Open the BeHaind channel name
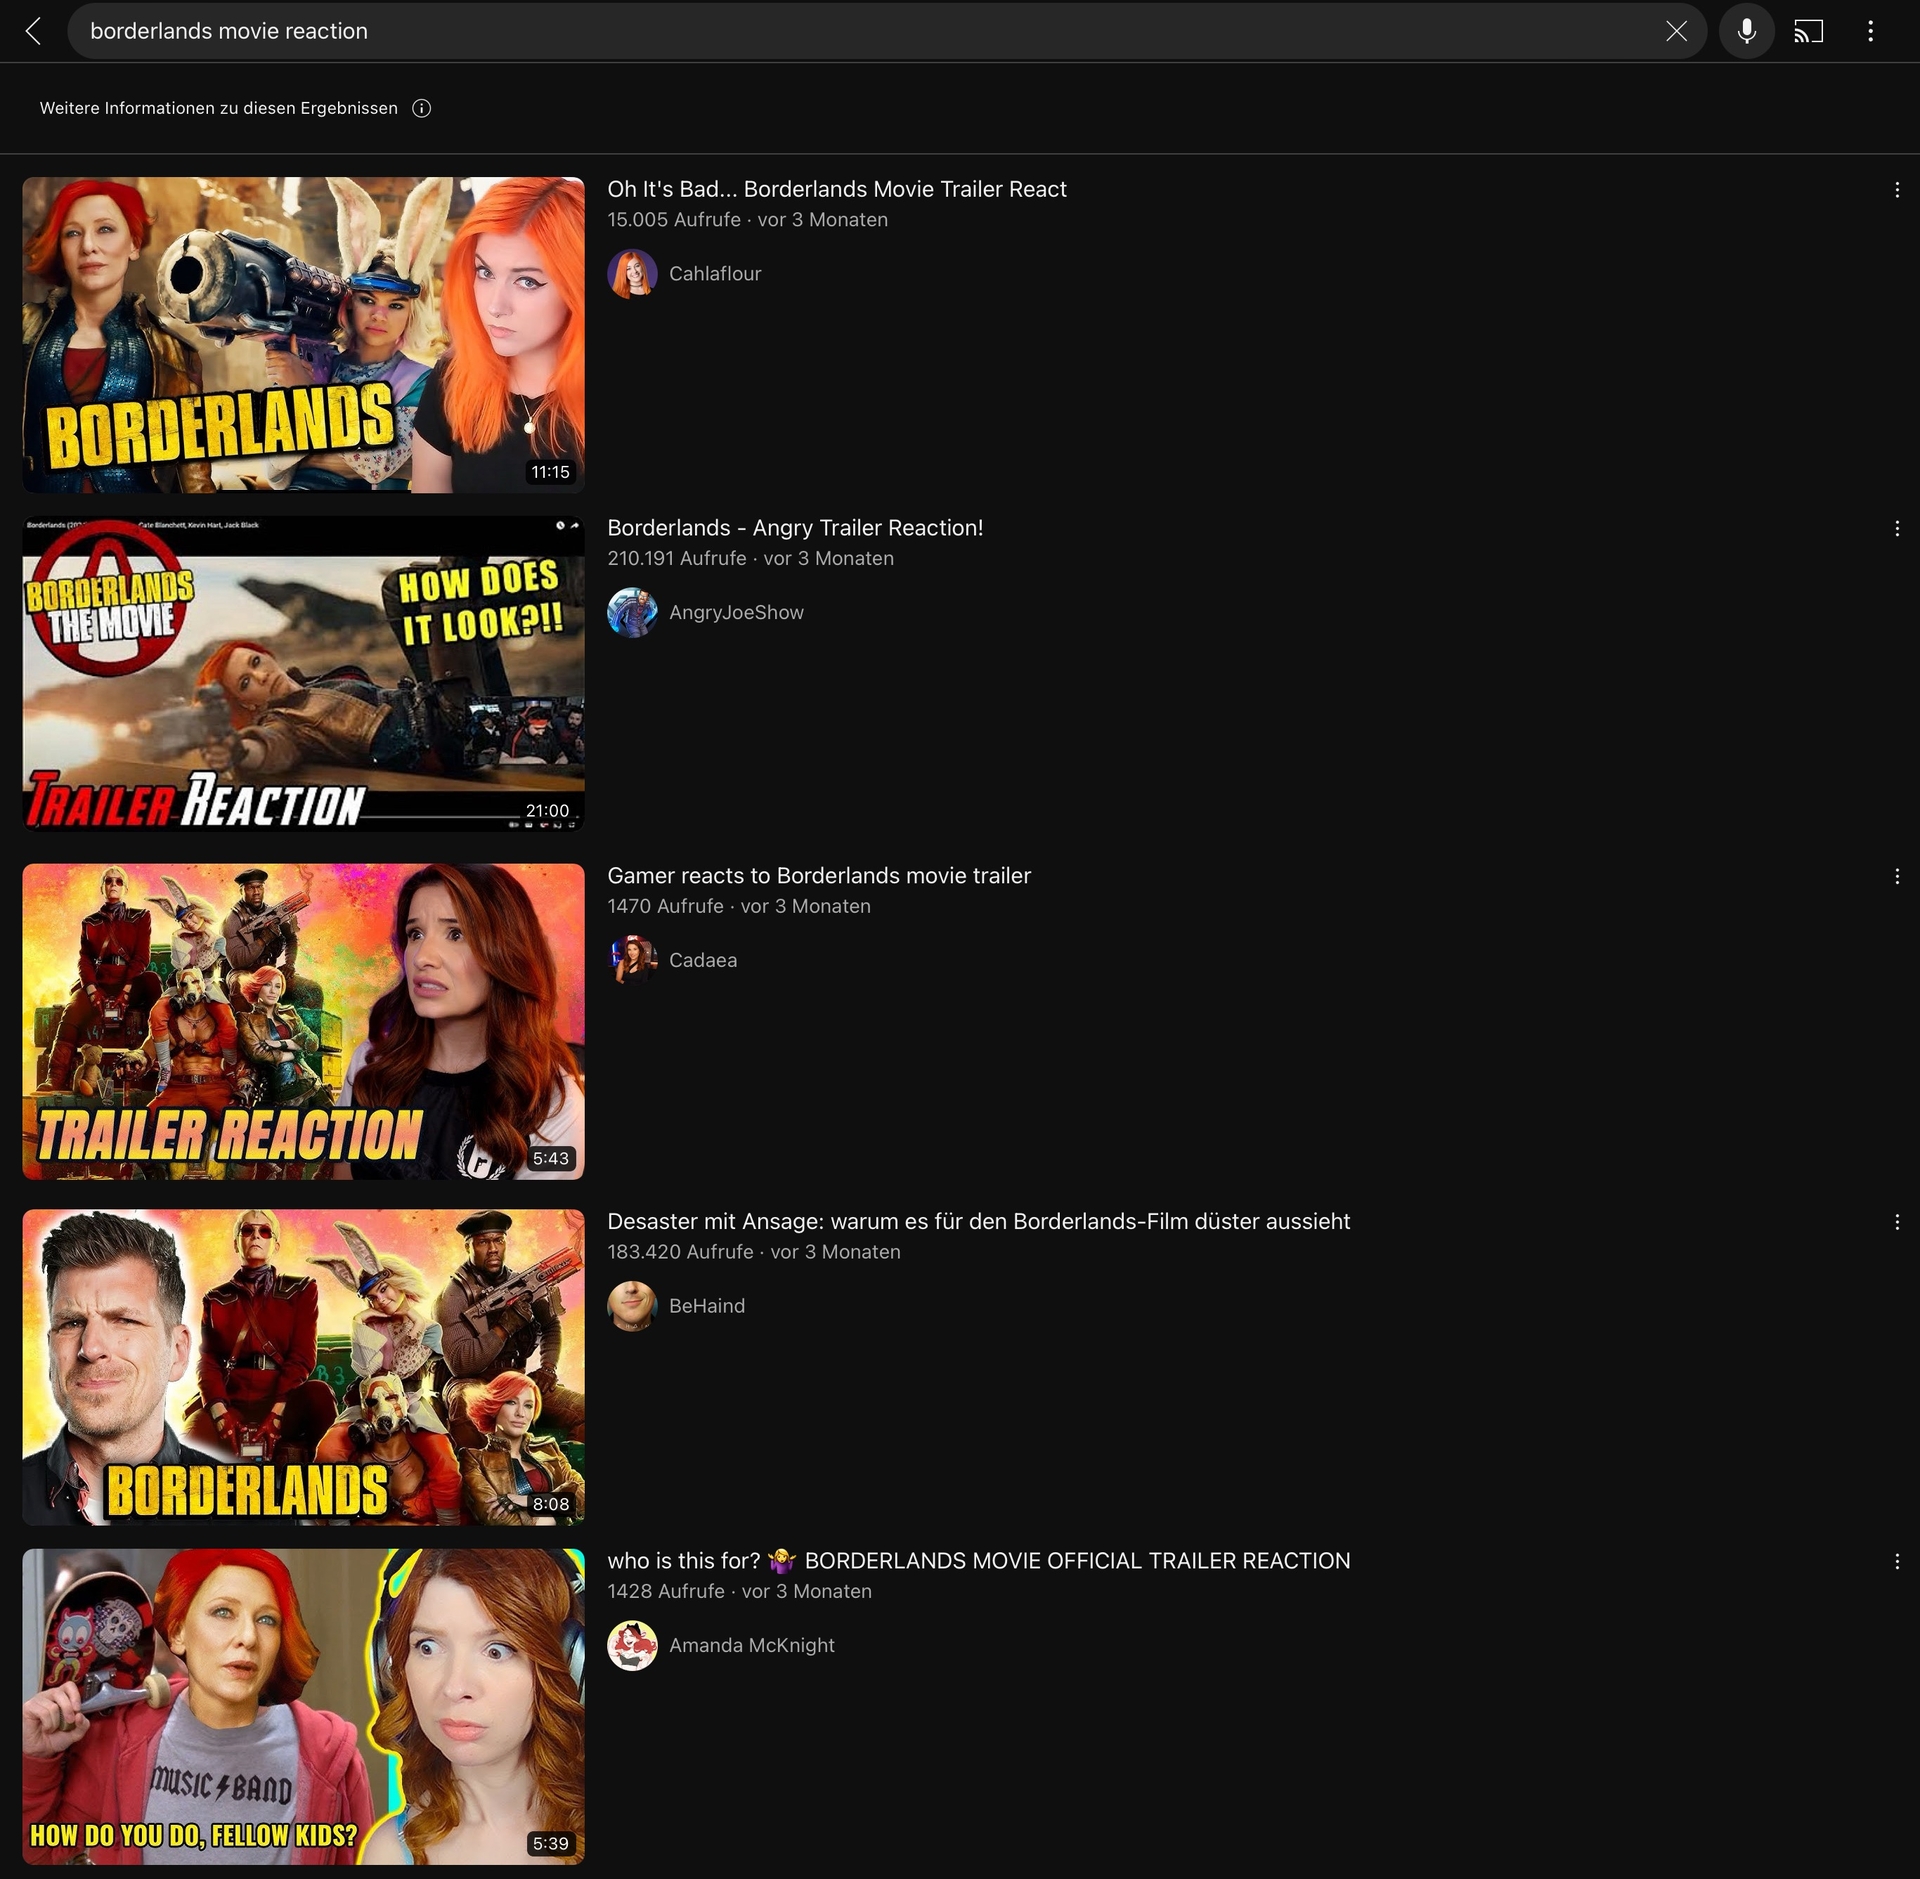Screen dimensions: 1920x1879 coord(707,1307)
